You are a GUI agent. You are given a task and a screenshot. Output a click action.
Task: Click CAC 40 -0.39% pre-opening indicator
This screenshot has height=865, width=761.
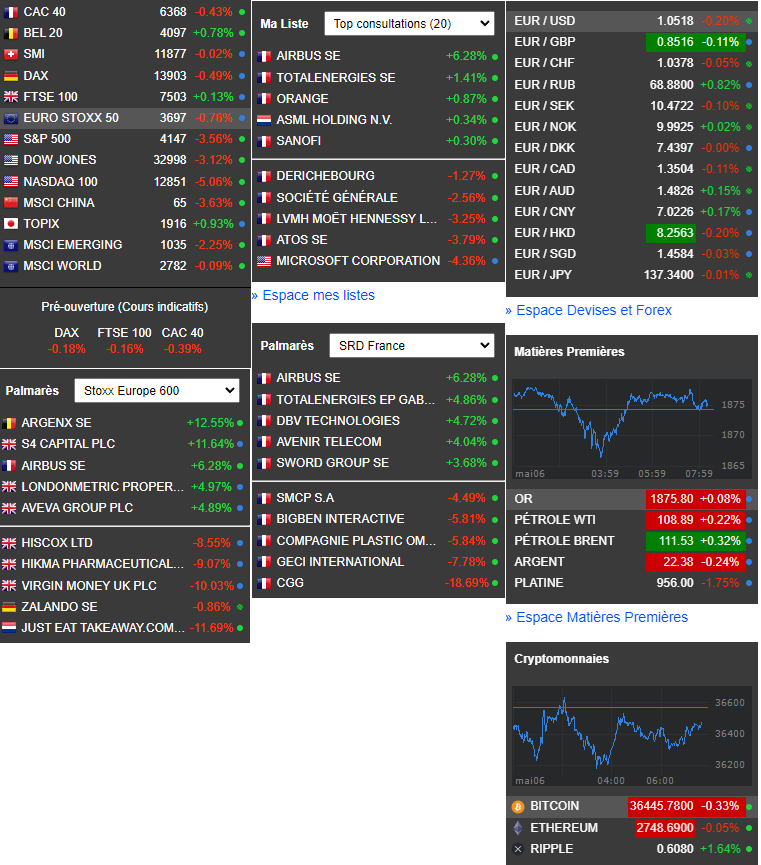pos(182,341)
